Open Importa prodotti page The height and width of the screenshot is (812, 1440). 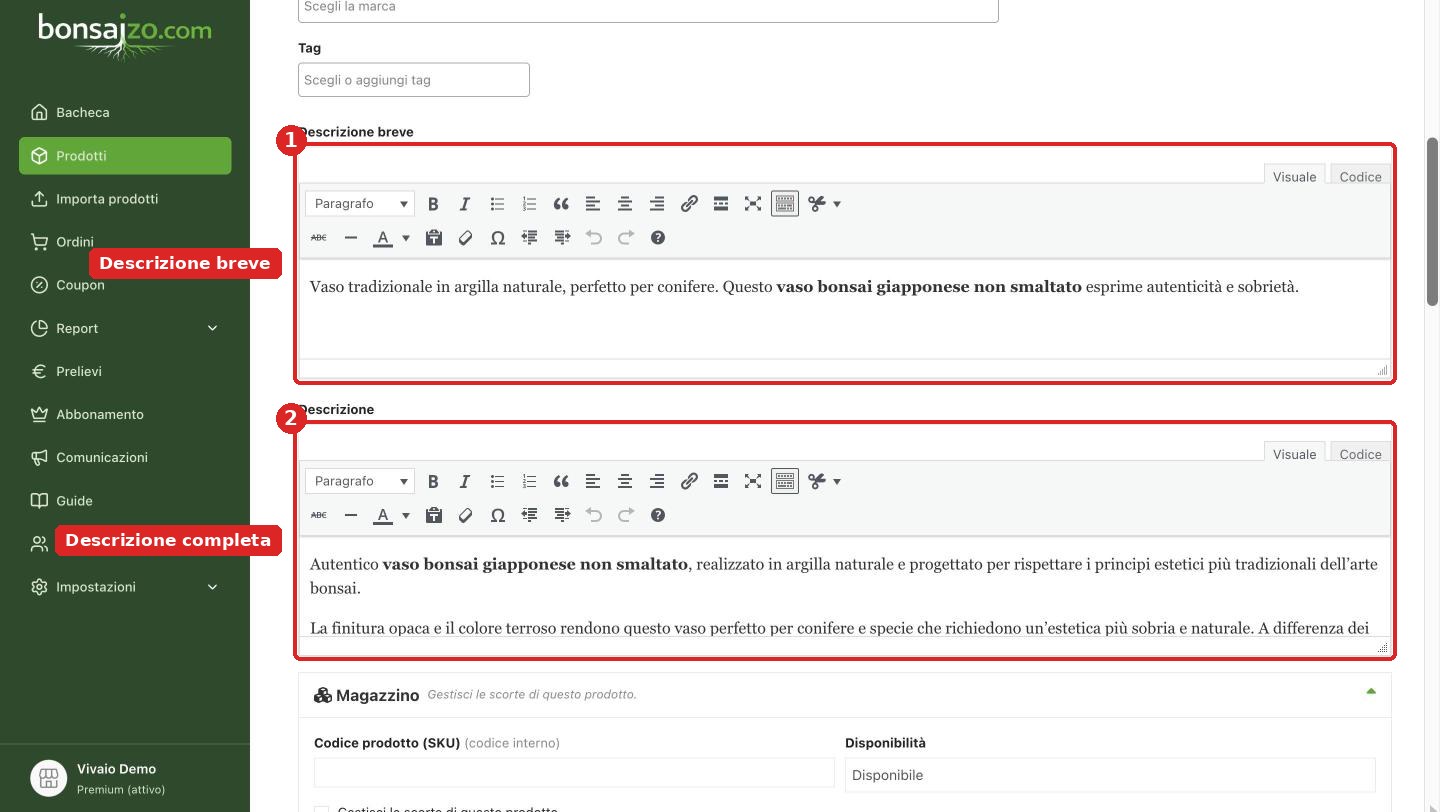(x=125, y=199)
